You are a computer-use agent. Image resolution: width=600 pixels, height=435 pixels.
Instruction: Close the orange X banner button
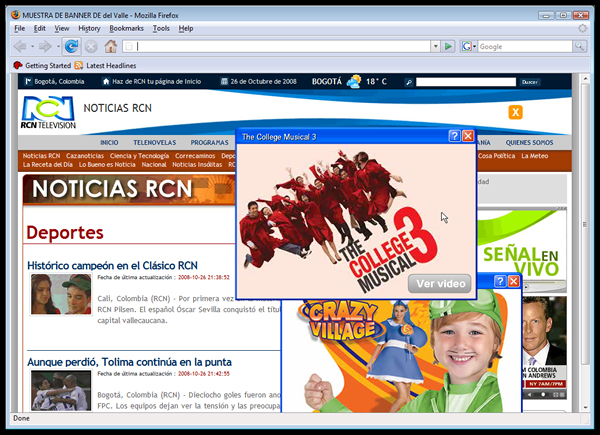(x=516, y=112)
